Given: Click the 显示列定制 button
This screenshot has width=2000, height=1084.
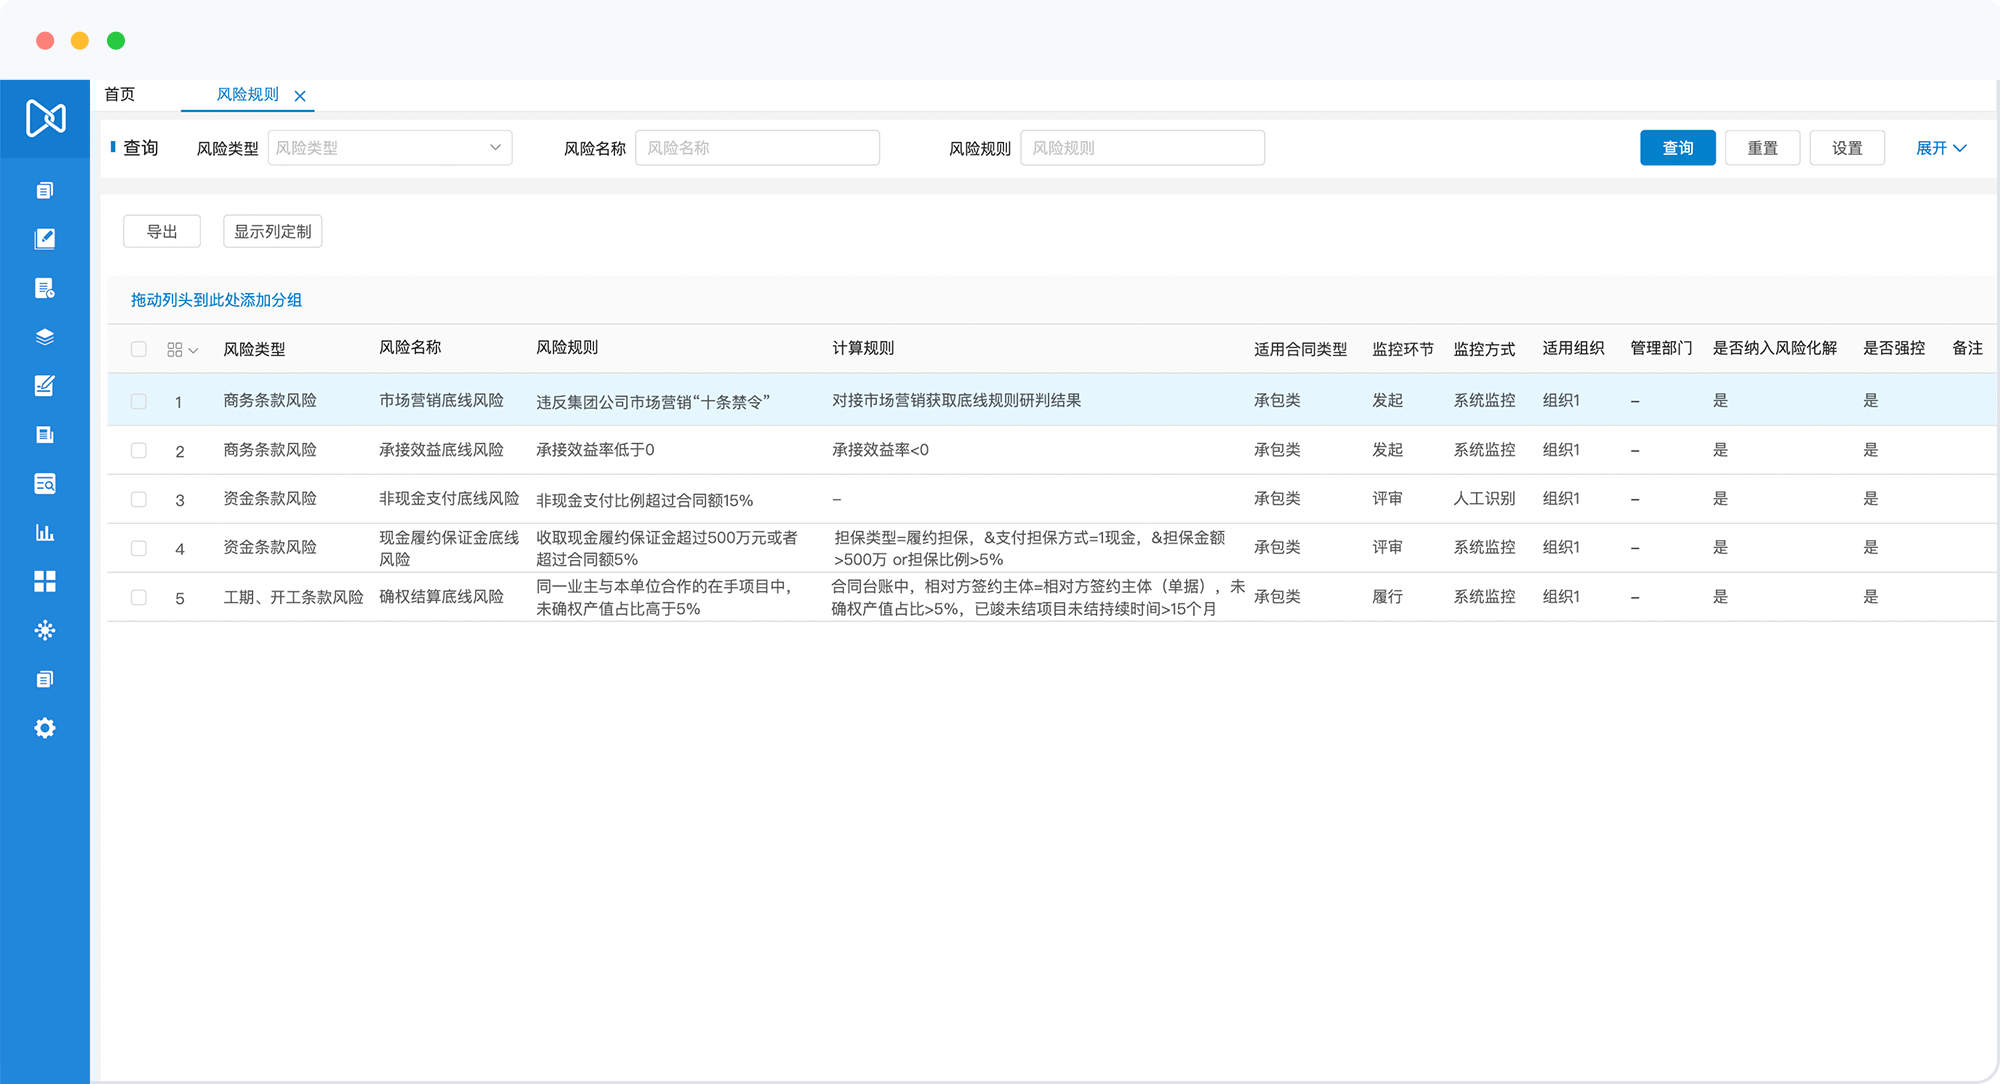Looking at the screenshot, I should (272, 231).
